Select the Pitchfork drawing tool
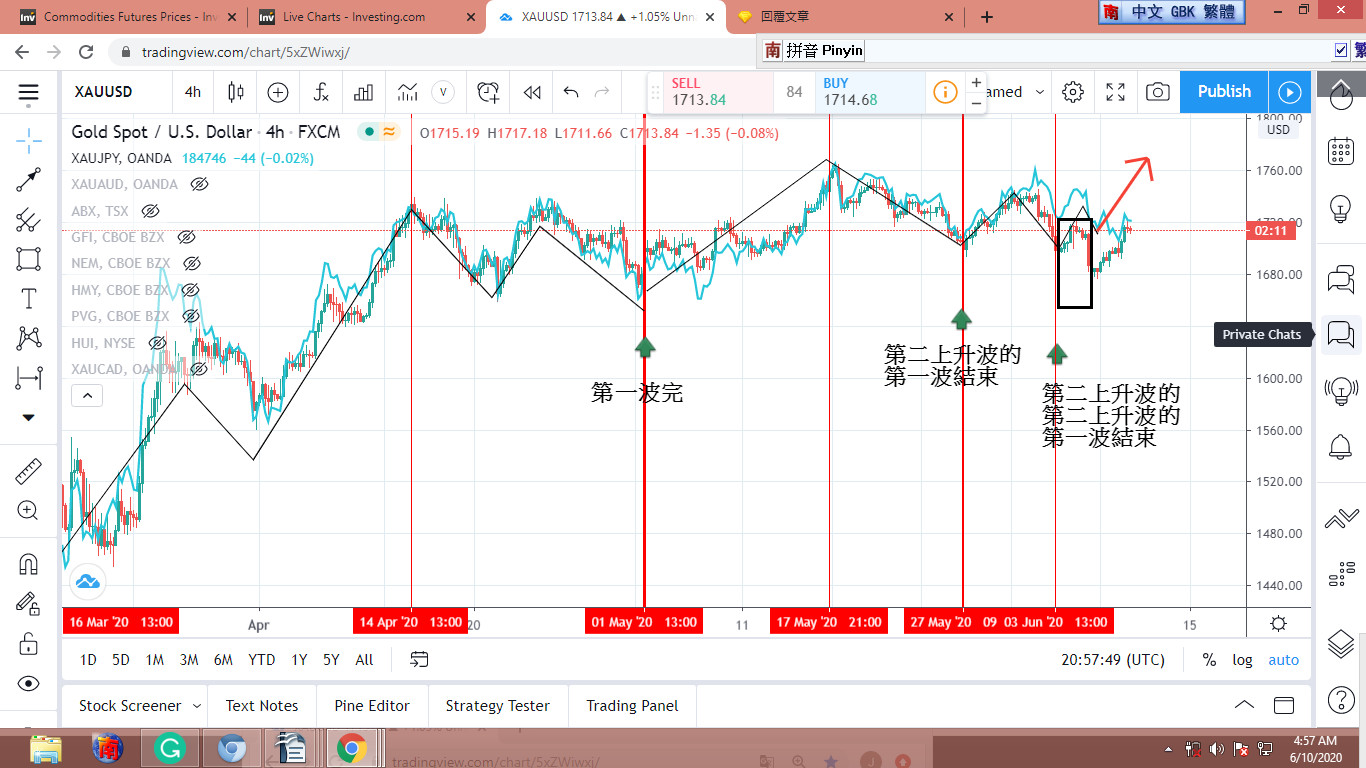The width and height of the screenshot is (1366, 768). (29, 220)
